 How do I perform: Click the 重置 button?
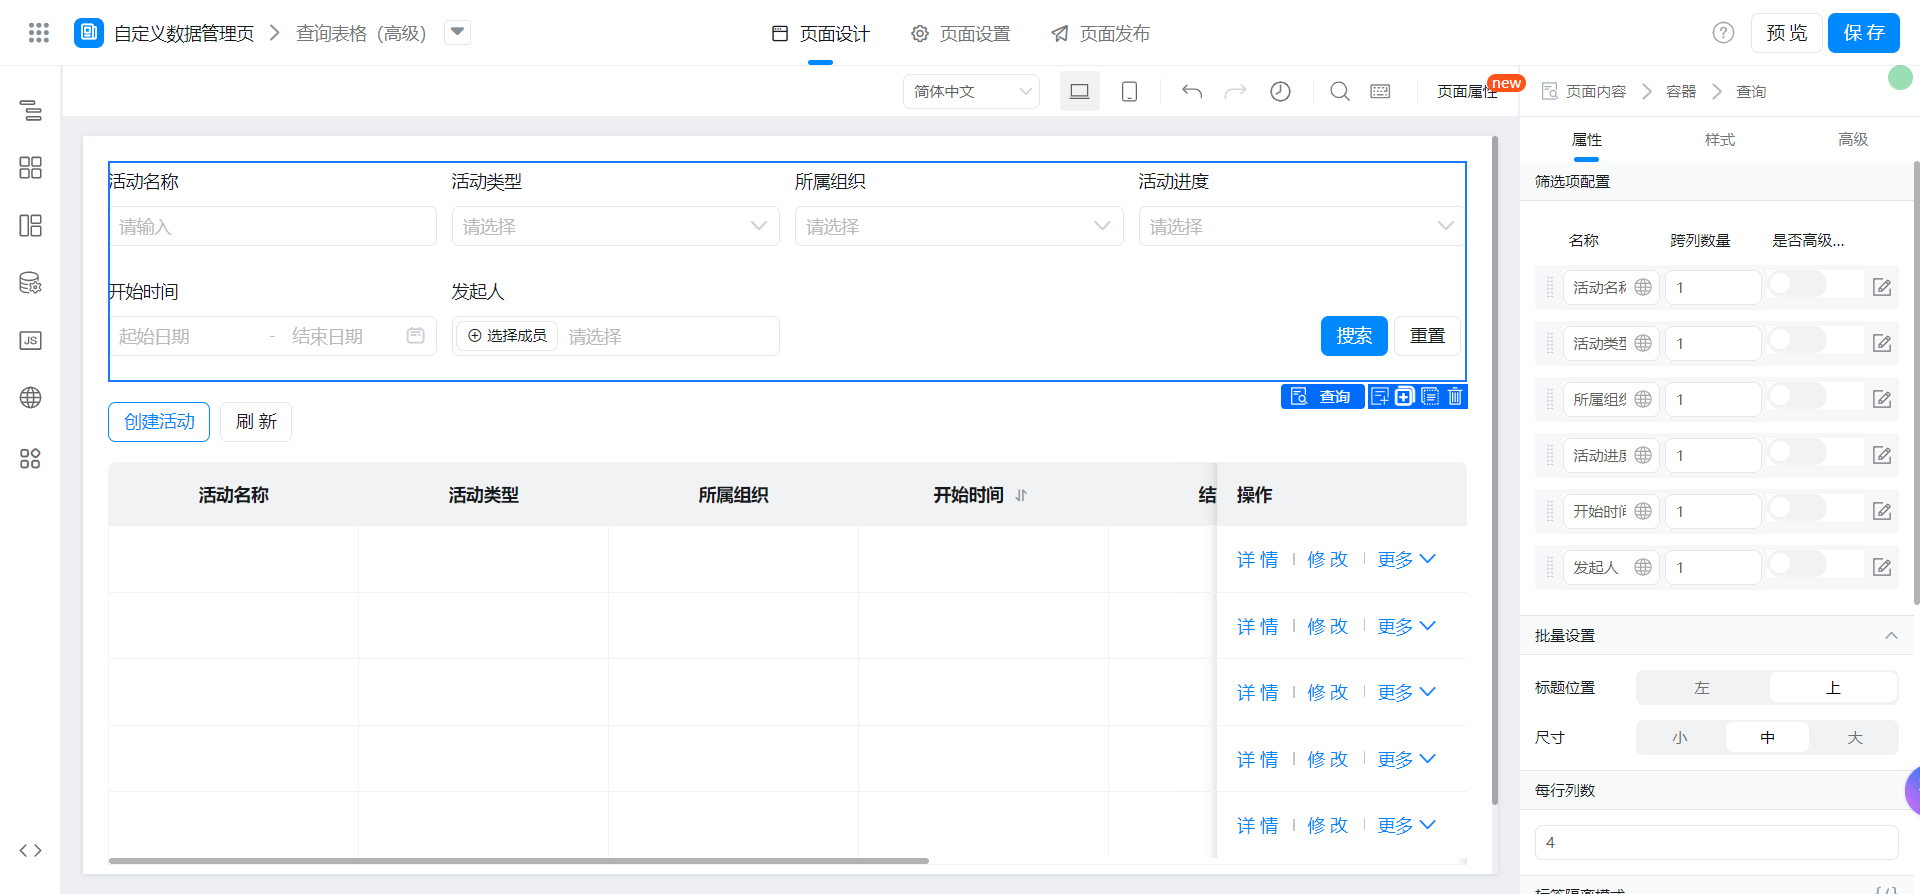pyautogui.click(x=1428, y=336)
